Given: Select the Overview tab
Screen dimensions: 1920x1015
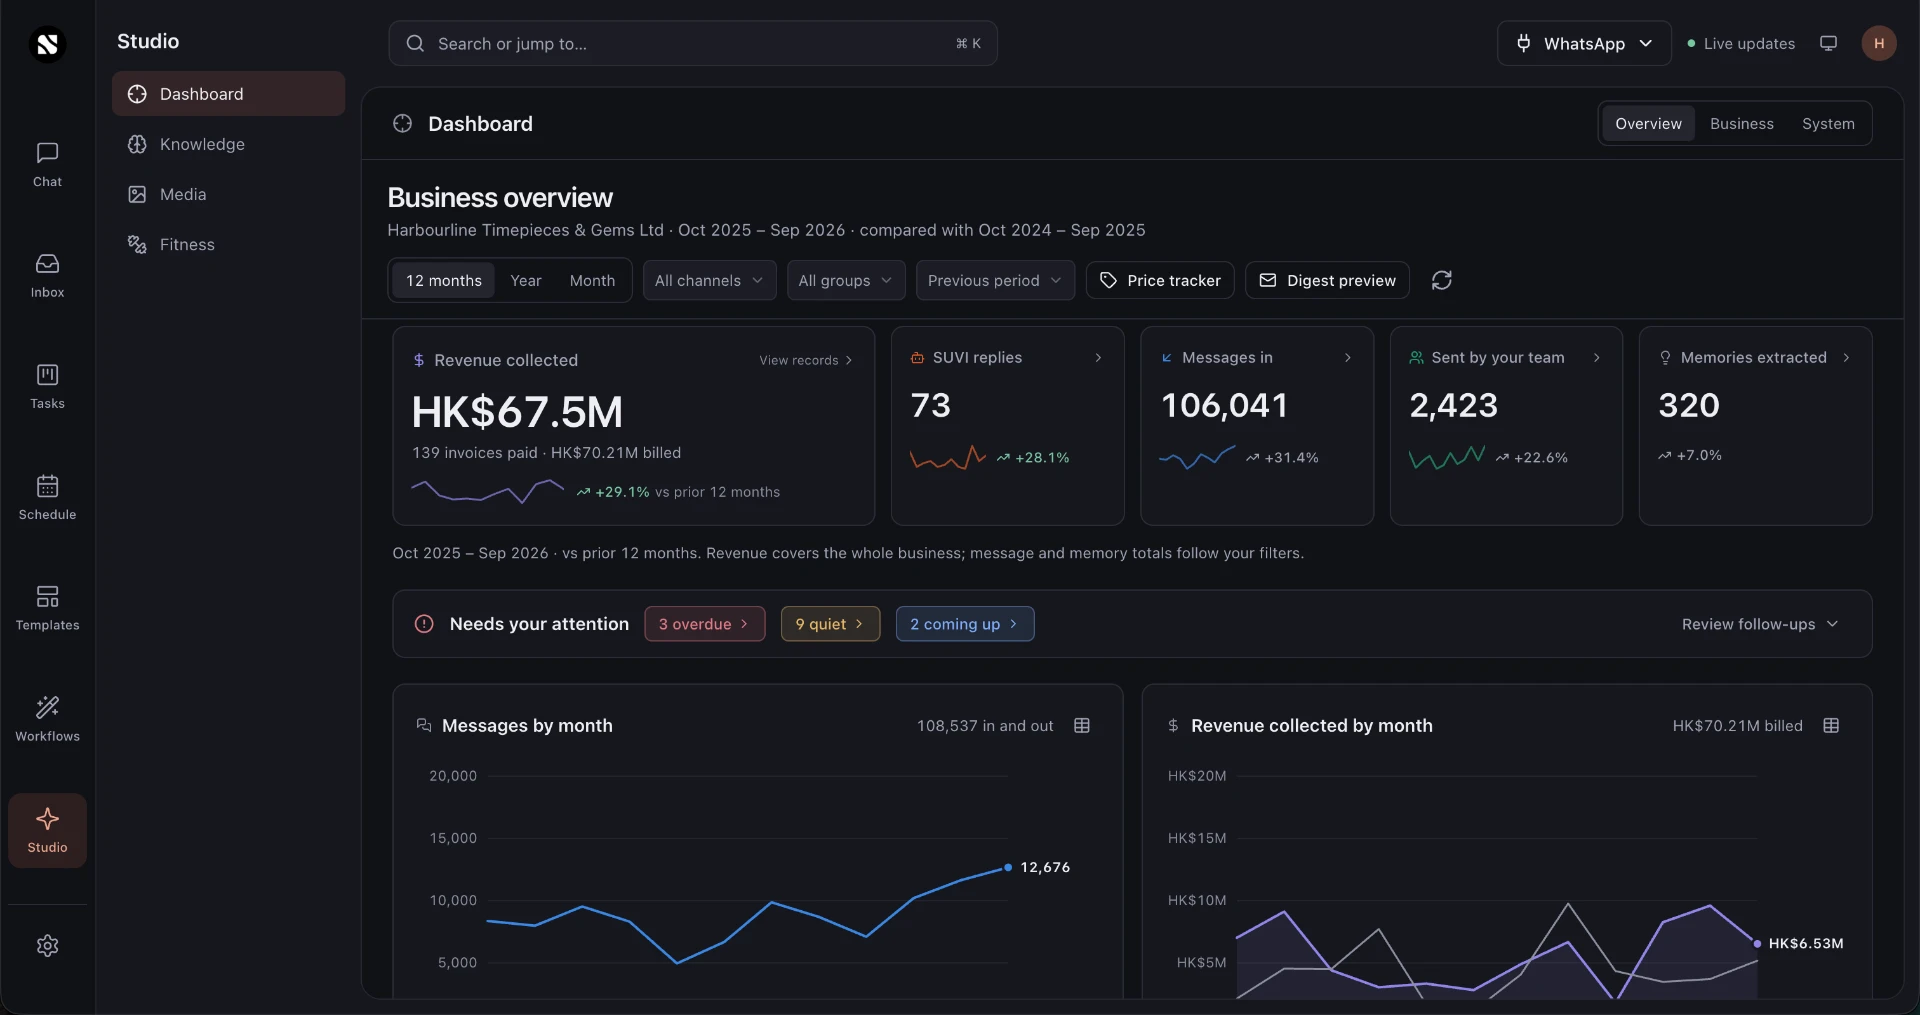Looking at the screenshot, I should click(x=1648, y=124).
